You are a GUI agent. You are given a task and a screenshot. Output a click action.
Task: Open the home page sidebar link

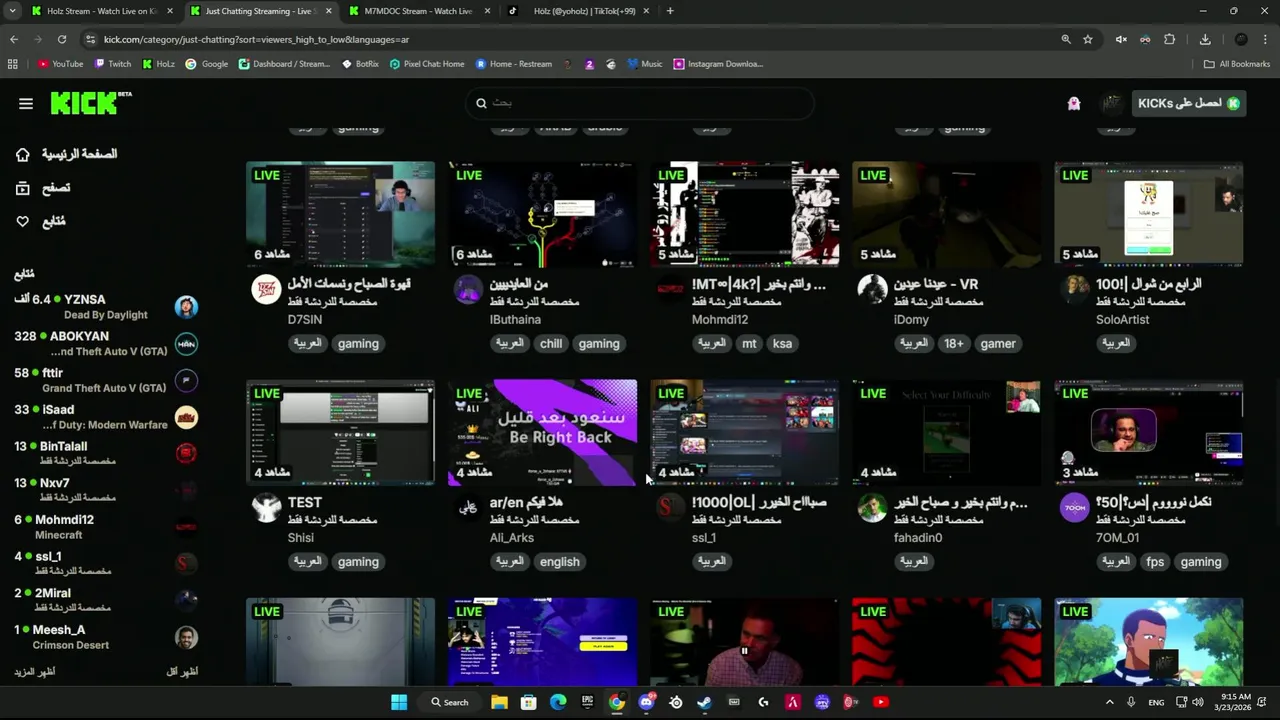click(66, 154)
